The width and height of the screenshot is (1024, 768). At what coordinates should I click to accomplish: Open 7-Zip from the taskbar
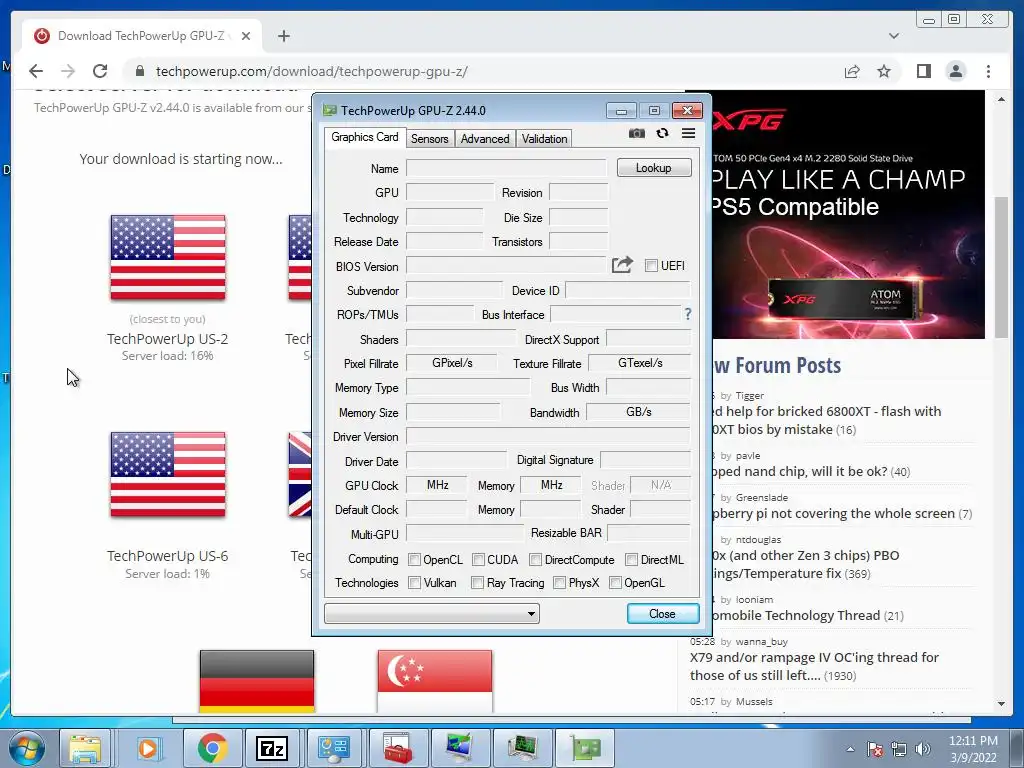pyautogui.click(x=272, y=748)
